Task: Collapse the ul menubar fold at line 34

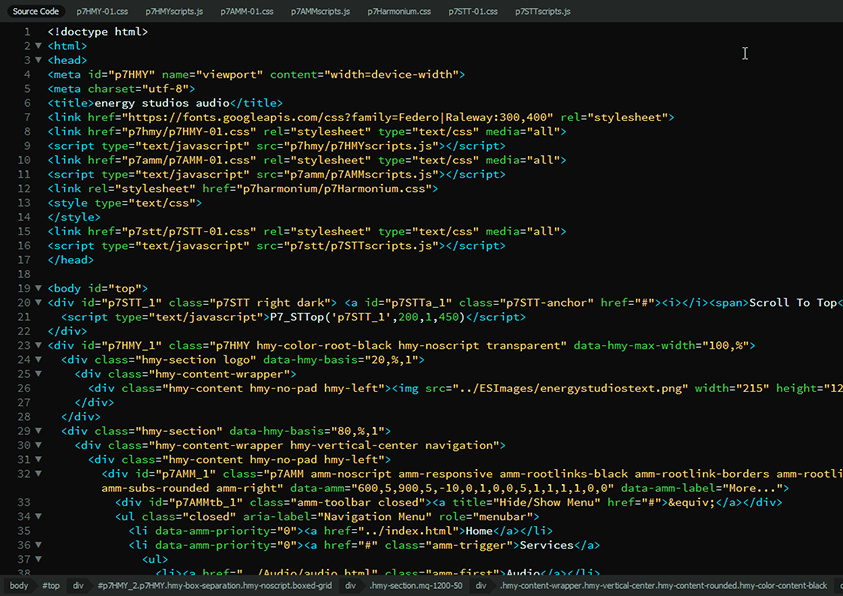Action: [38, 516]
